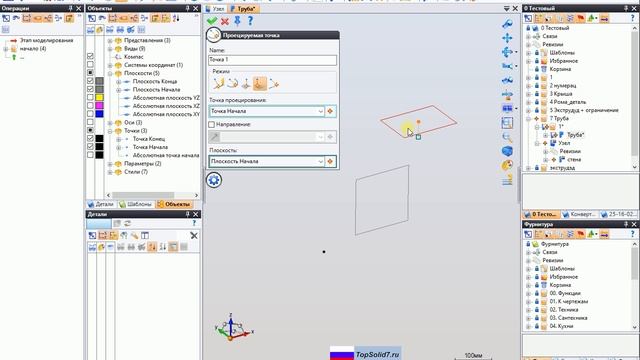This screenshot has width=640, height=360.
Task: Click yellow color swatch of Абсолютная плоскость YZ
Action: coord(99,98)
